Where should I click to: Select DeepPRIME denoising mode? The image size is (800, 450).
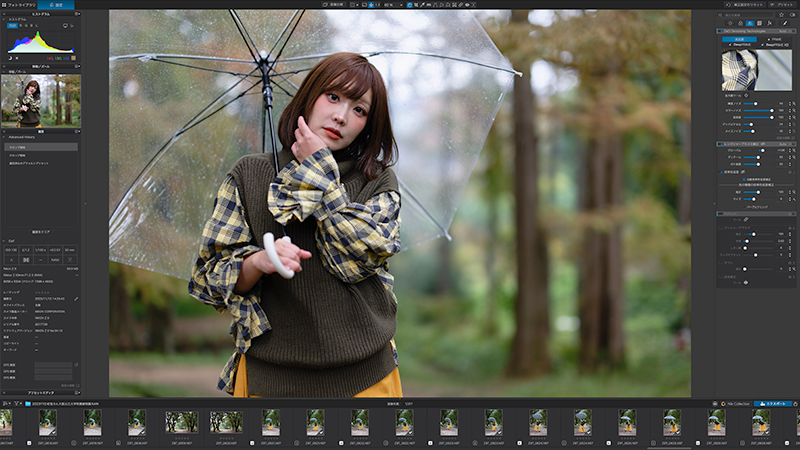[740, 45]
